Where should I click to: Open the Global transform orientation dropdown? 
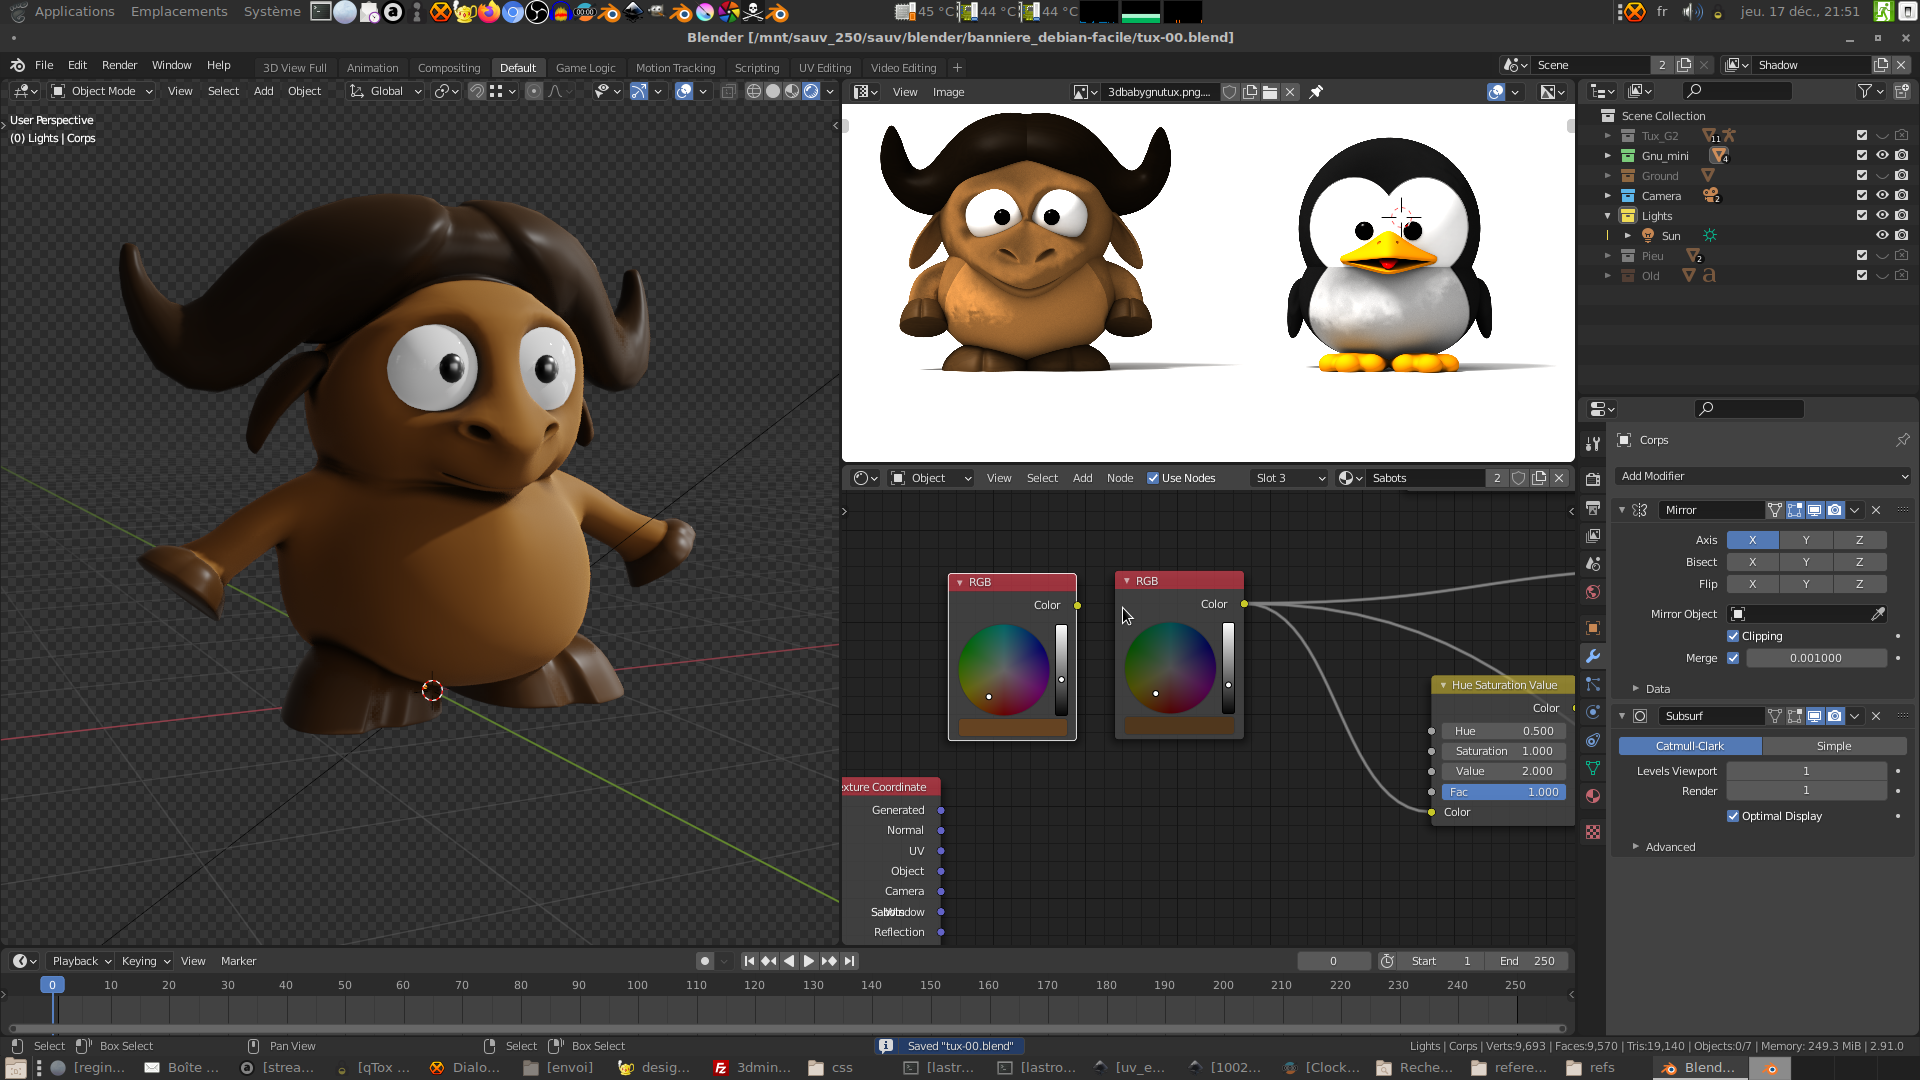tap(386, 91)
